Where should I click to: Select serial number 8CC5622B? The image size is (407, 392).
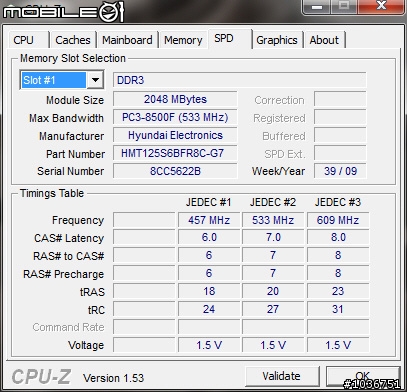pyautogui.click(x=175, y=171)
